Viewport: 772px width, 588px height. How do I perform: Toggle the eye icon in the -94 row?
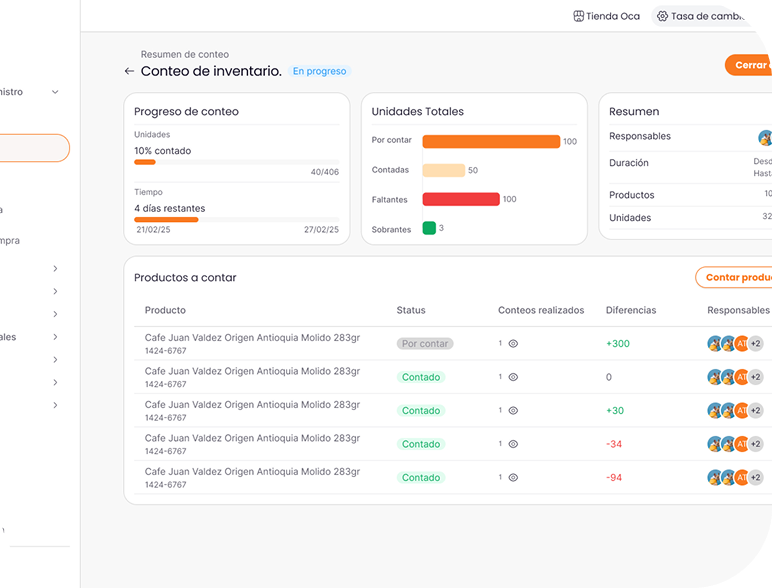click(x=513, y=478)
